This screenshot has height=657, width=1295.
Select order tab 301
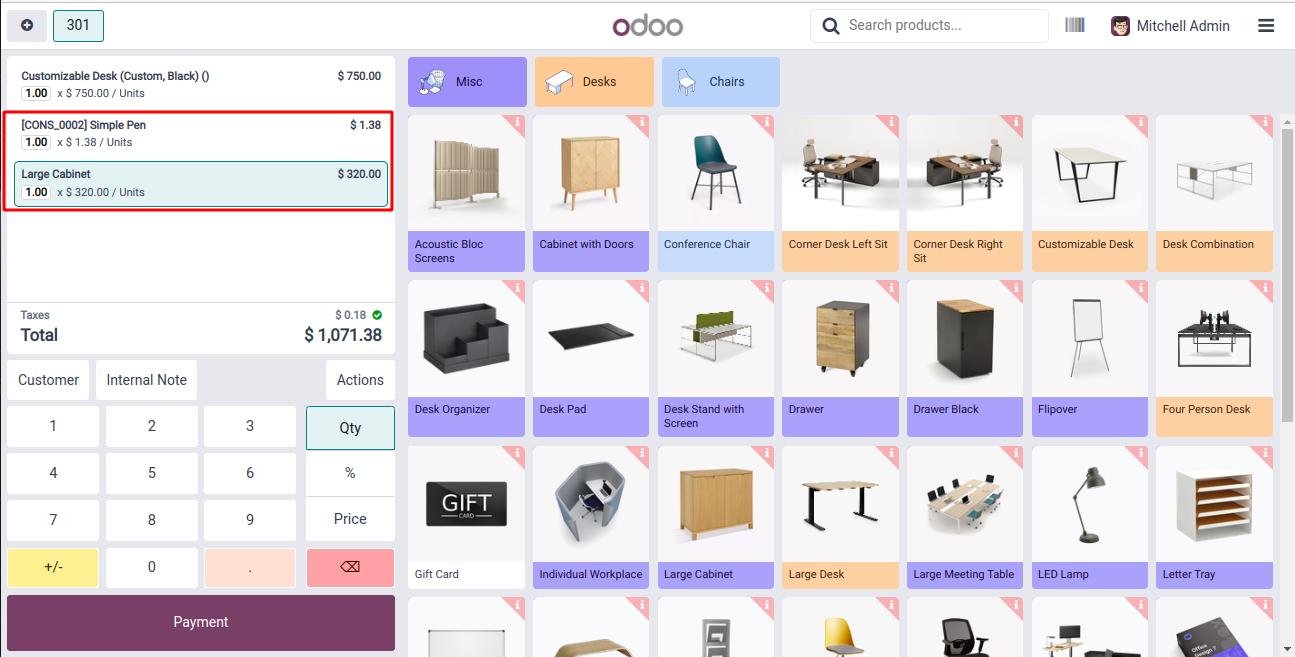(x=78, y=25)
